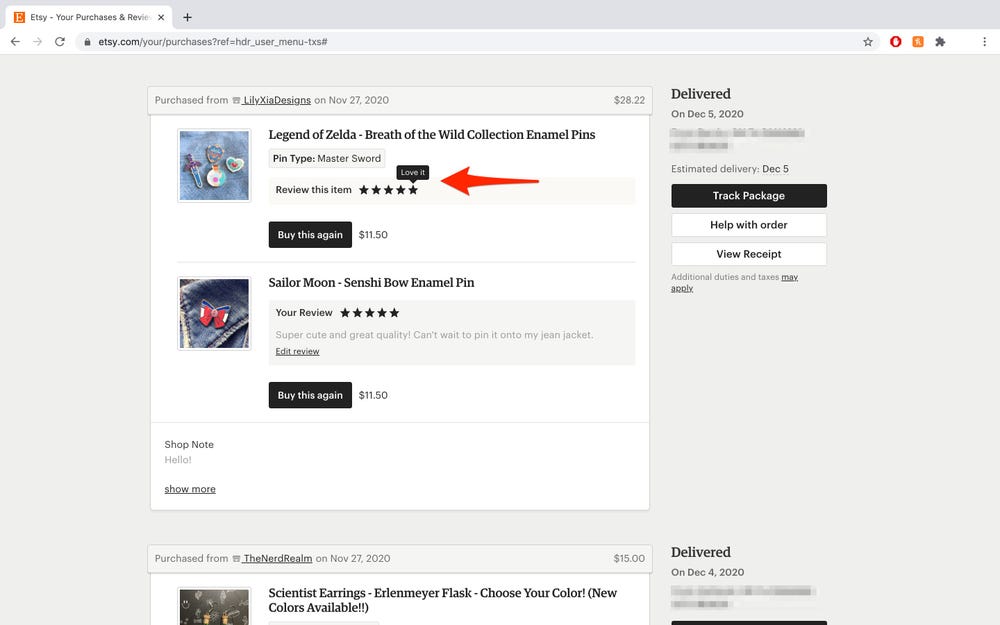Viewport: 1000px width, 625px height.
Task: Open the duties and taxes 'may apply' link
Action: pyautogui.click(x=790, y=277)
